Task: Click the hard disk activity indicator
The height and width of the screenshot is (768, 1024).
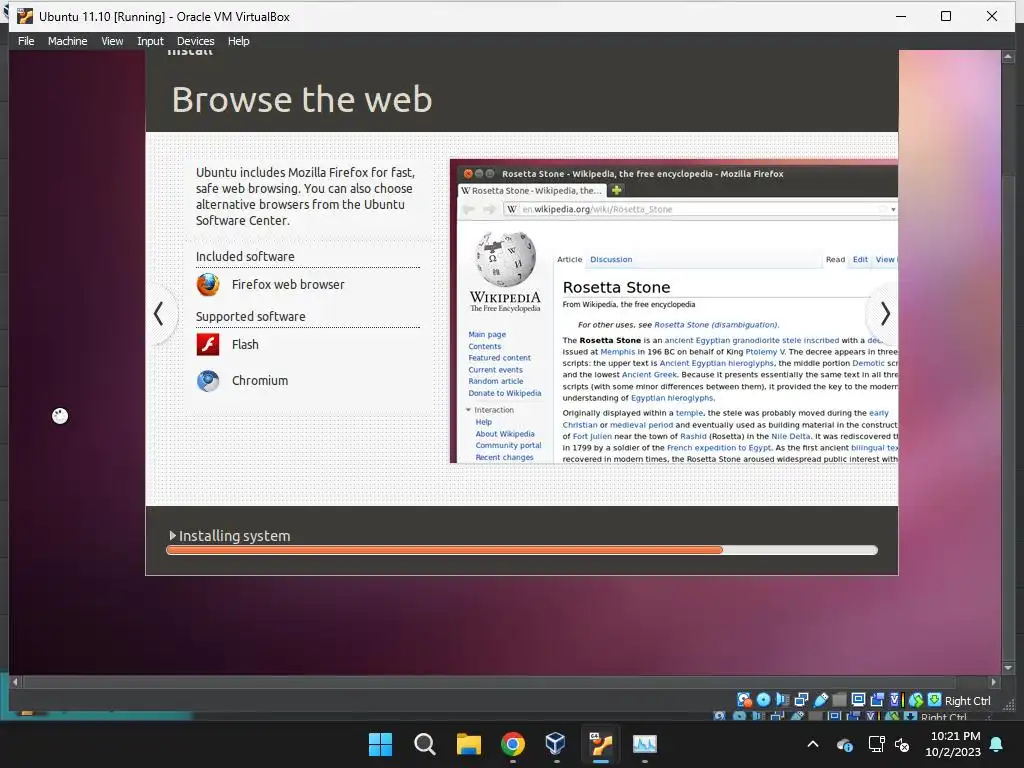Action: tap(744, 700)
